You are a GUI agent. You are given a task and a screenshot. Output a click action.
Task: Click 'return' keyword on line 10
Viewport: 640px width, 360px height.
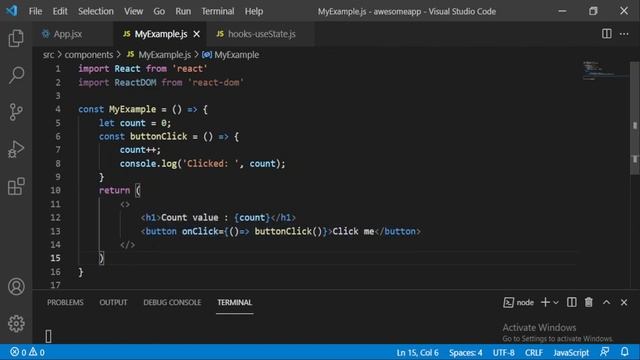coord(114,191)
